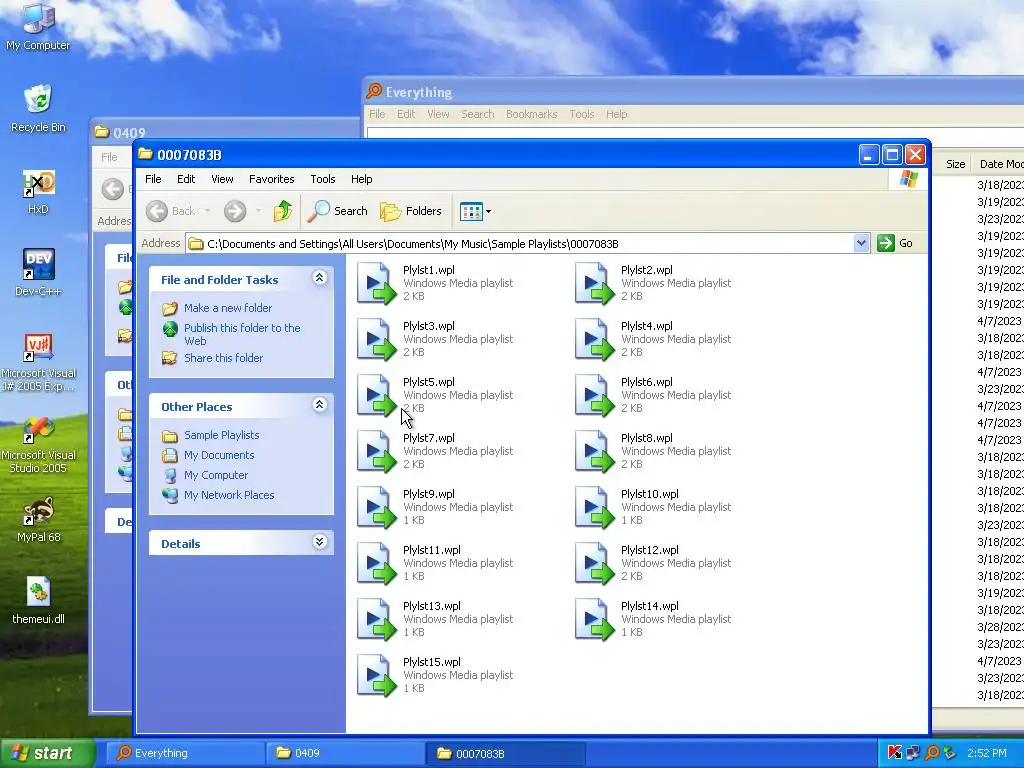
Task: Select the My Computer desktop icon
Action: (38, 27)
